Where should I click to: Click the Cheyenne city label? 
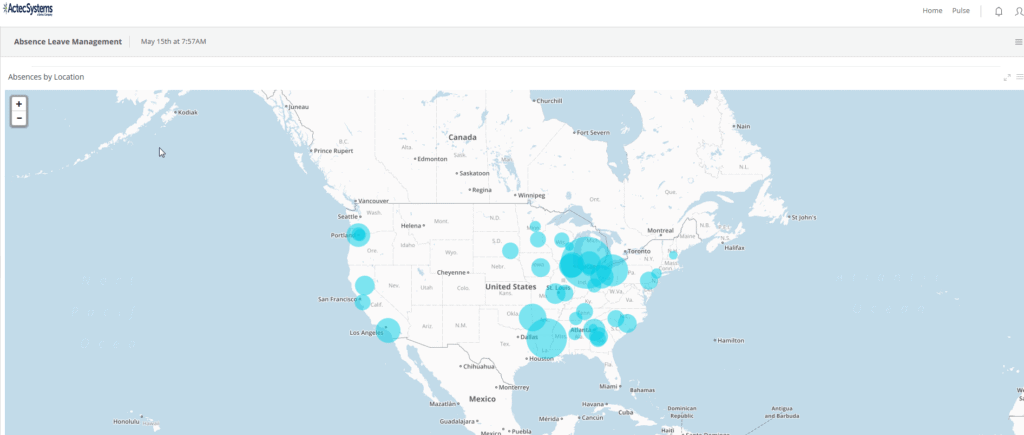452,272
